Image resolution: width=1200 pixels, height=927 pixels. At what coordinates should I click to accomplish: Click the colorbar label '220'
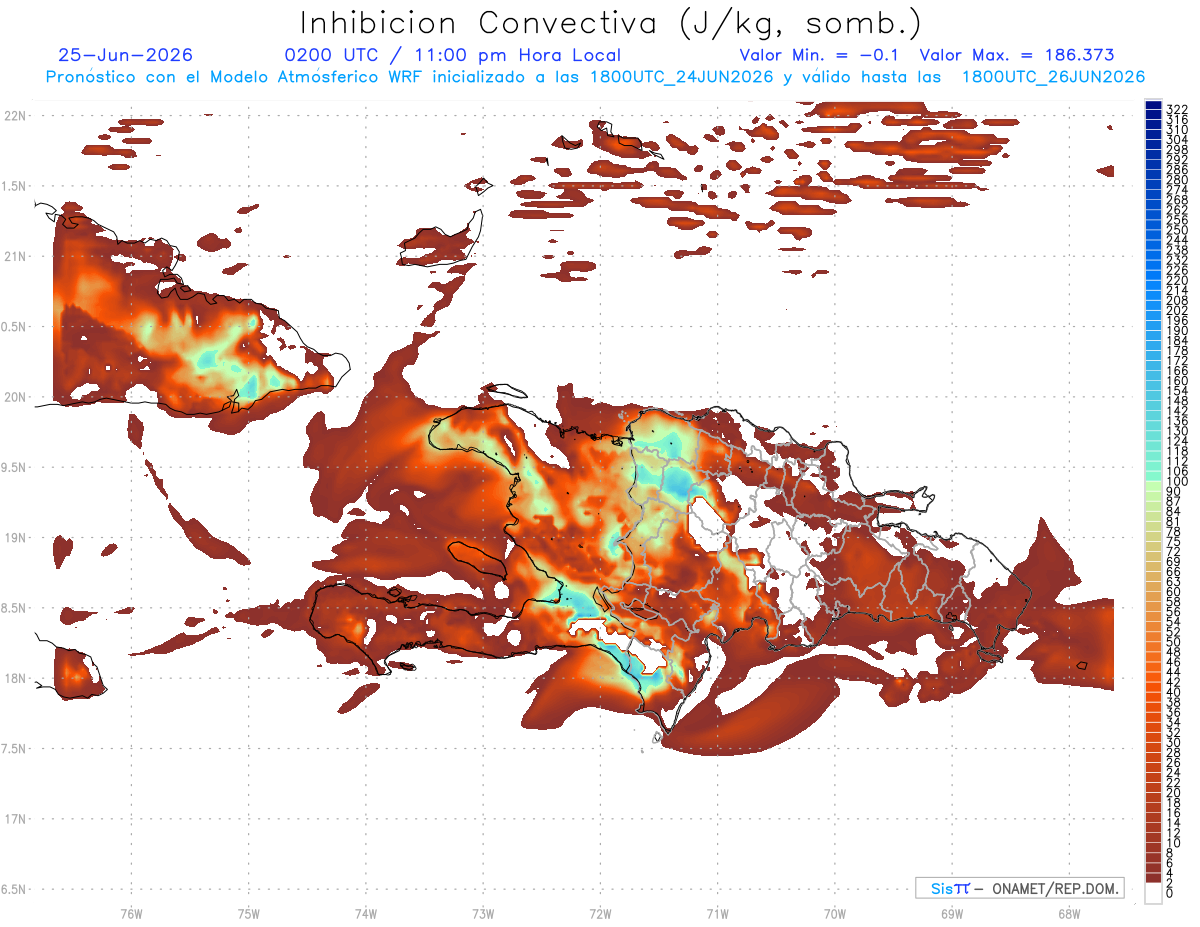[x=1176, y=280]
